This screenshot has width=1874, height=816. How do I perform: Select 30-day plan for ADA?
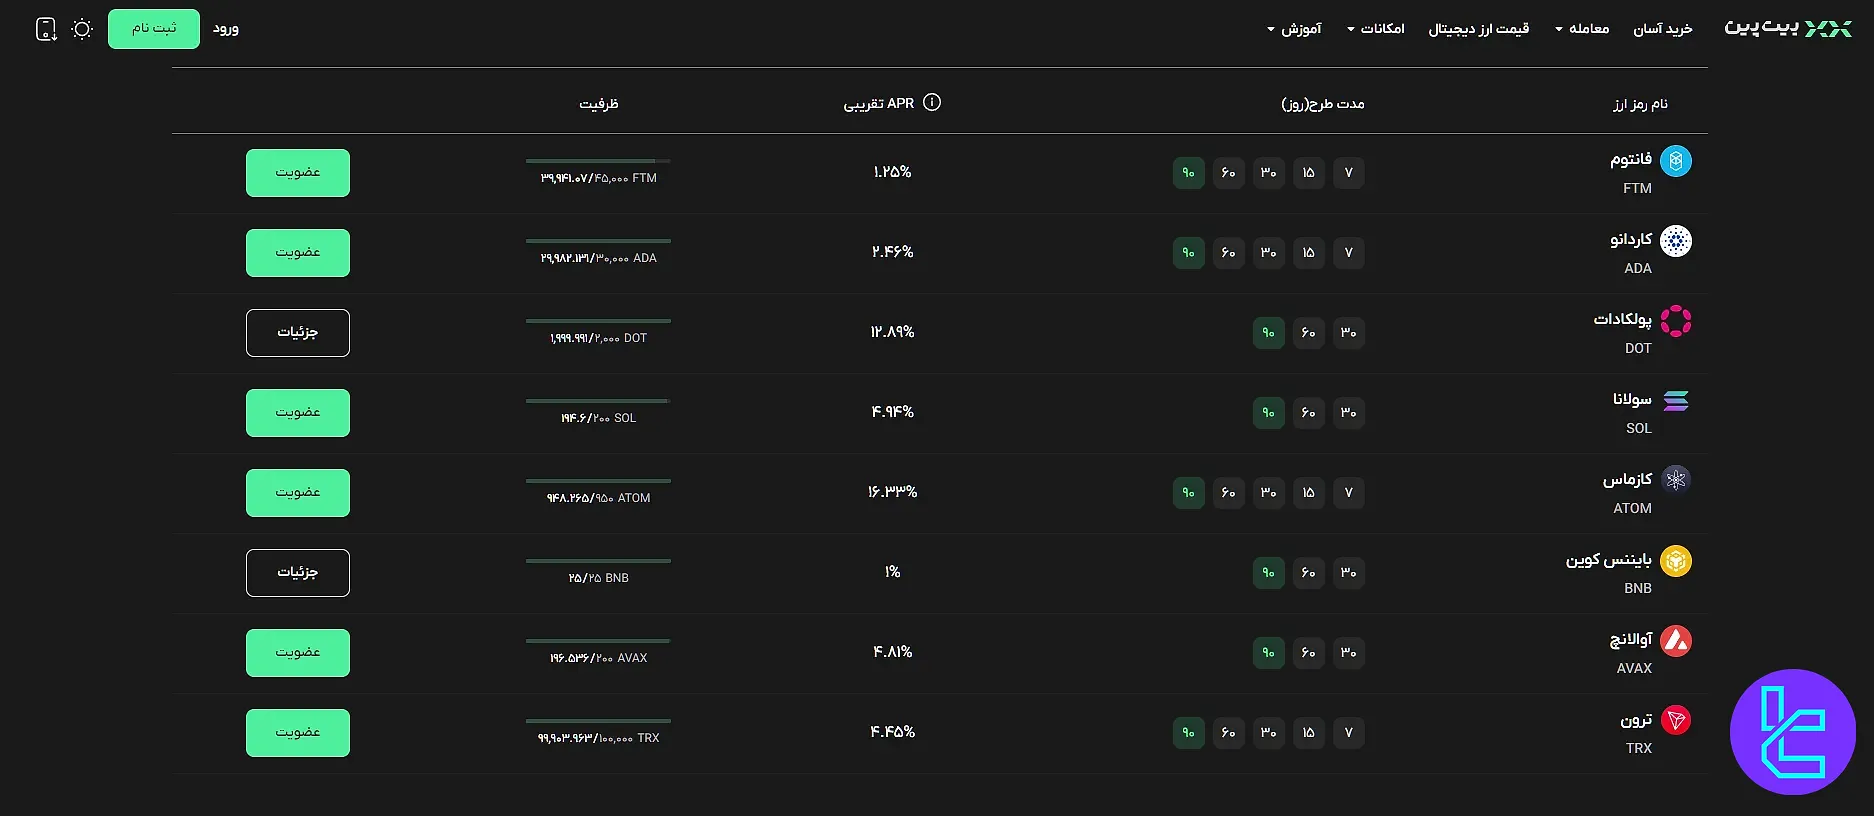click(1269, 253)
